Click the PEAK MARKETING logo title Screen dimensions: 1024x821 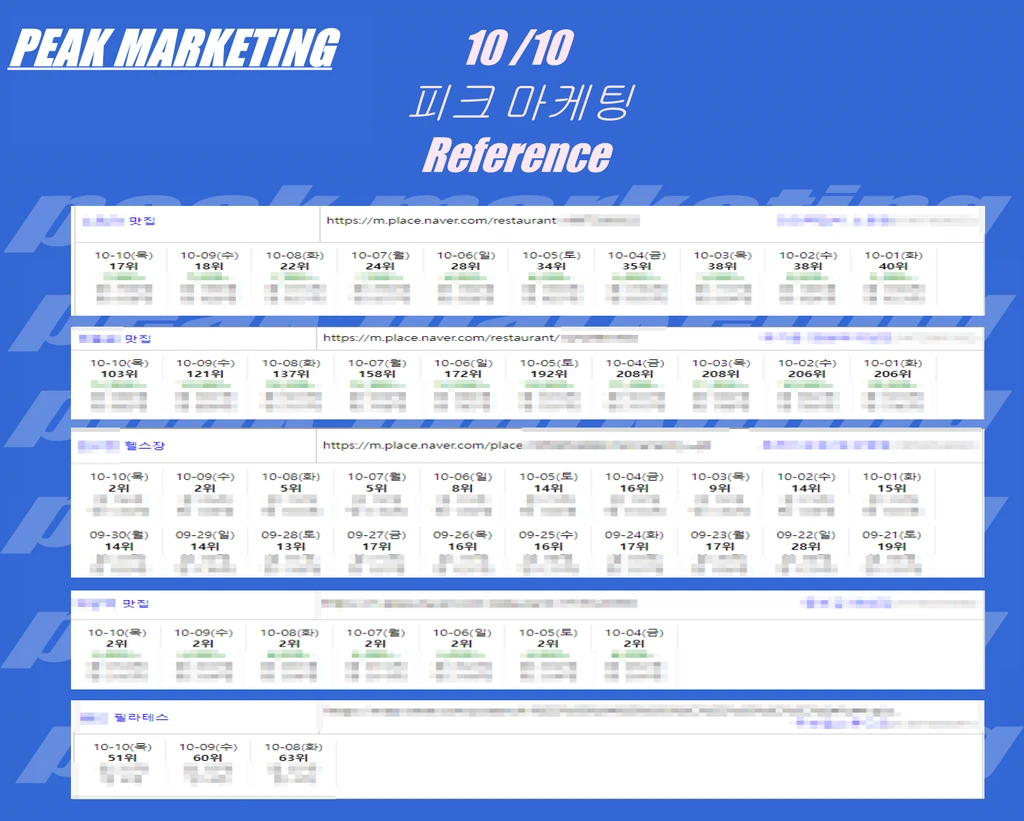173,49
